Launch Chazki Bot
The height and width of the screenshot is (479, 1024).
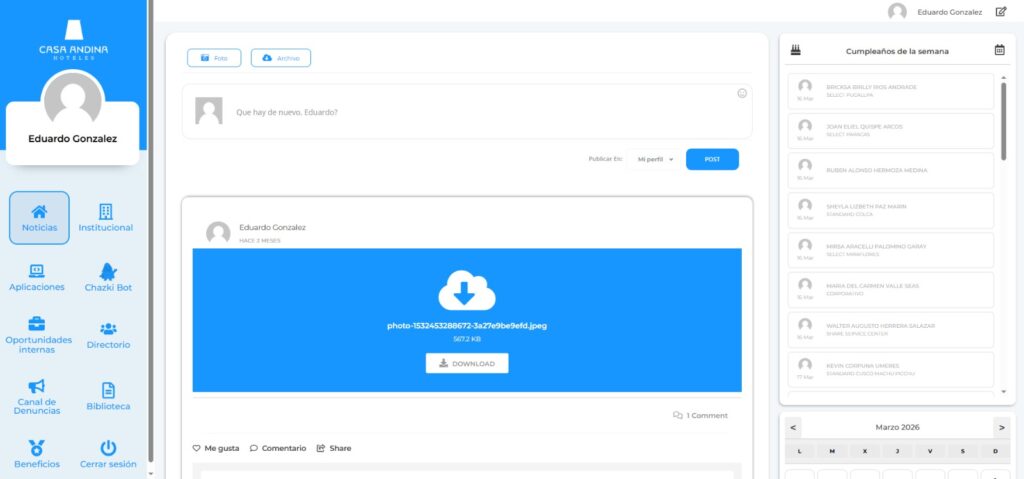(108, 278)
